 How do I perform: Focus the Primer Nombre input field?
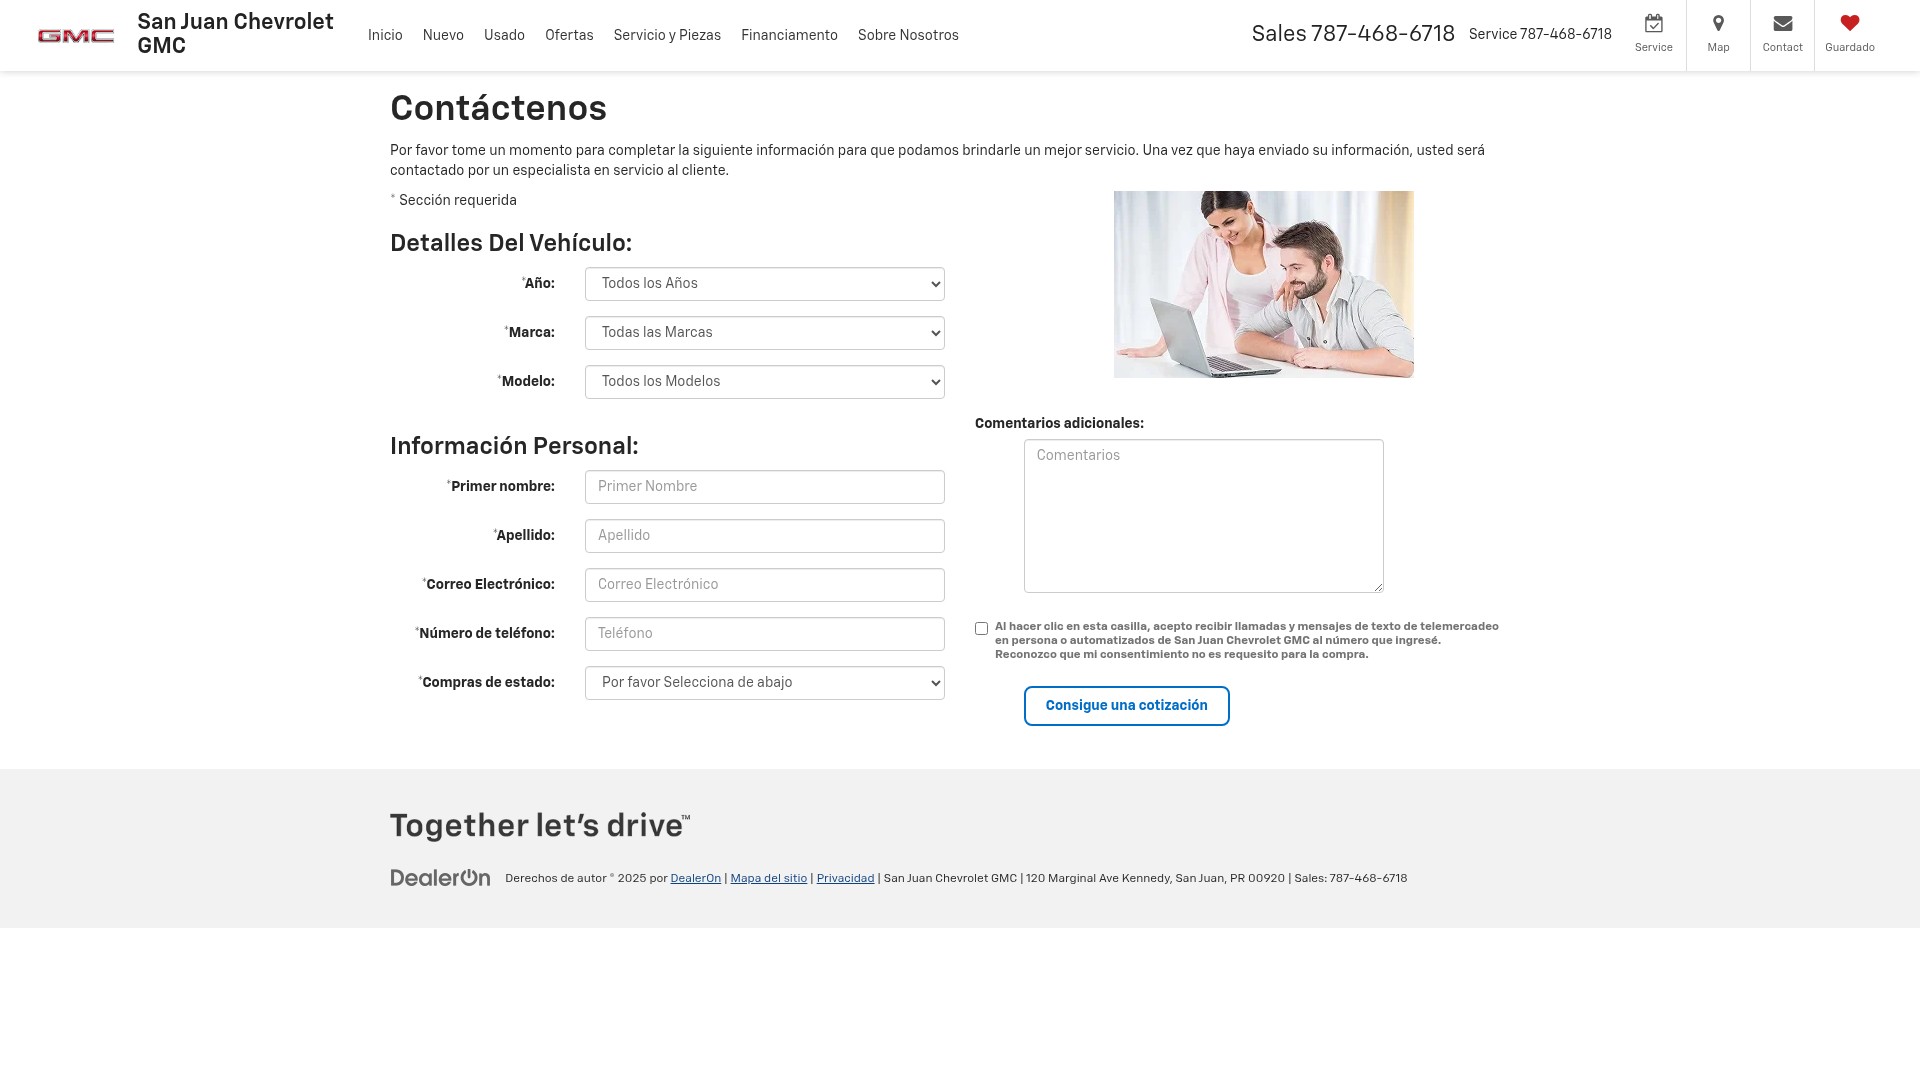pos(765,487)
